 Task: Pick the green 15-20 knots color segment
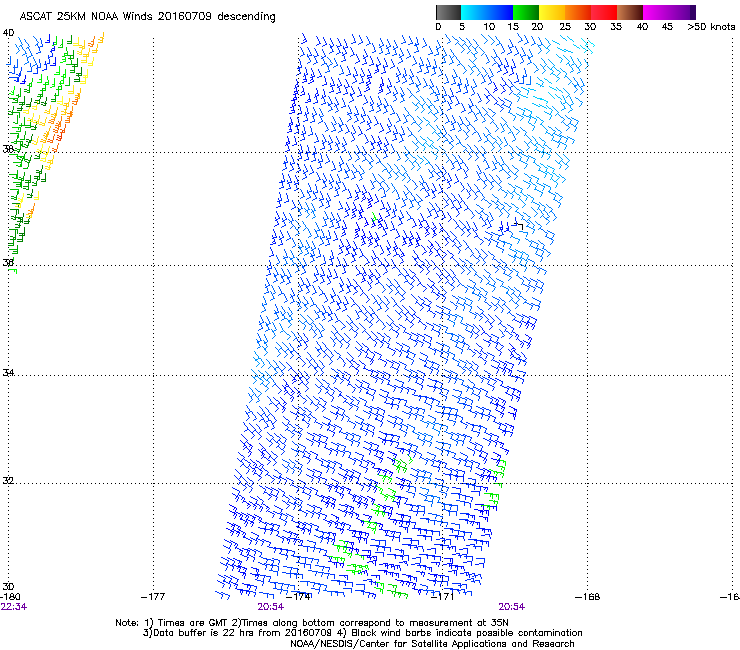click(526, 12)
